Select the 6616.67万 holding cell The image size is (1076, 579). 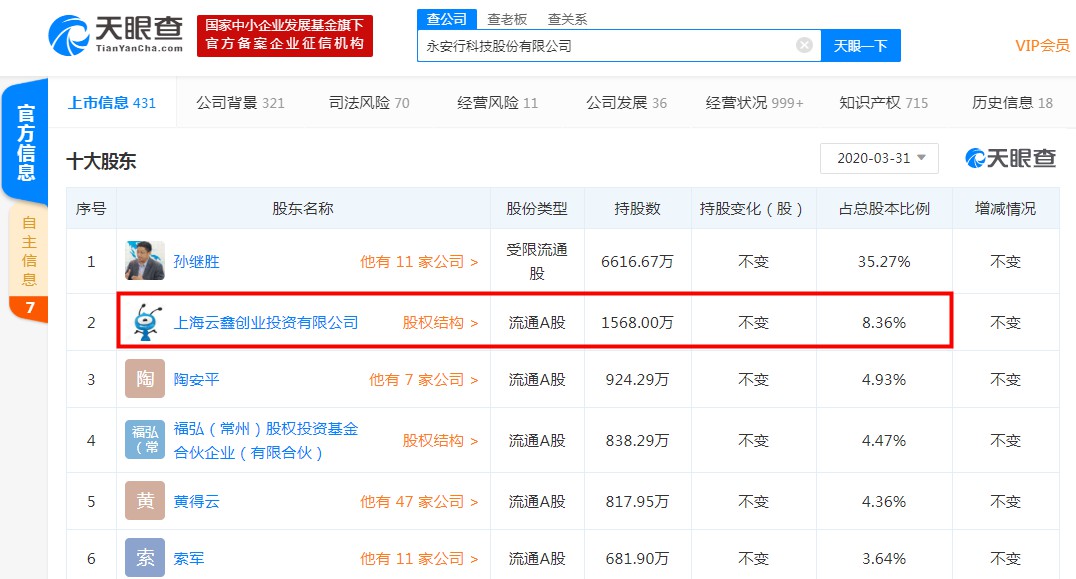(x=637, y=261)
